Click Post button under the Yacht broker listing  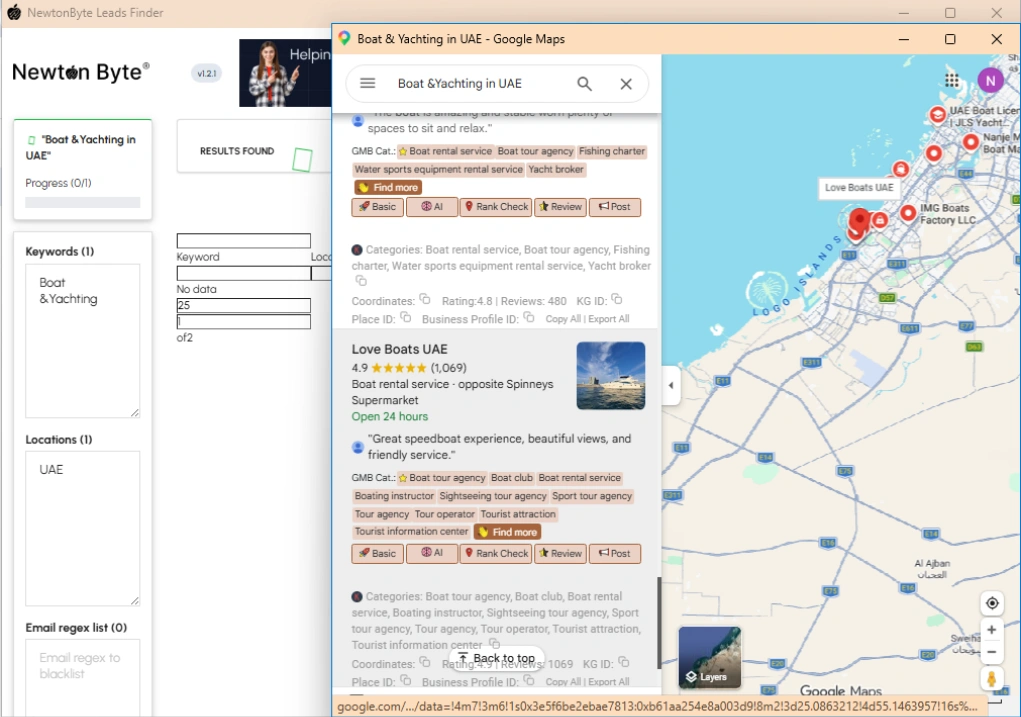coord(615,207)
